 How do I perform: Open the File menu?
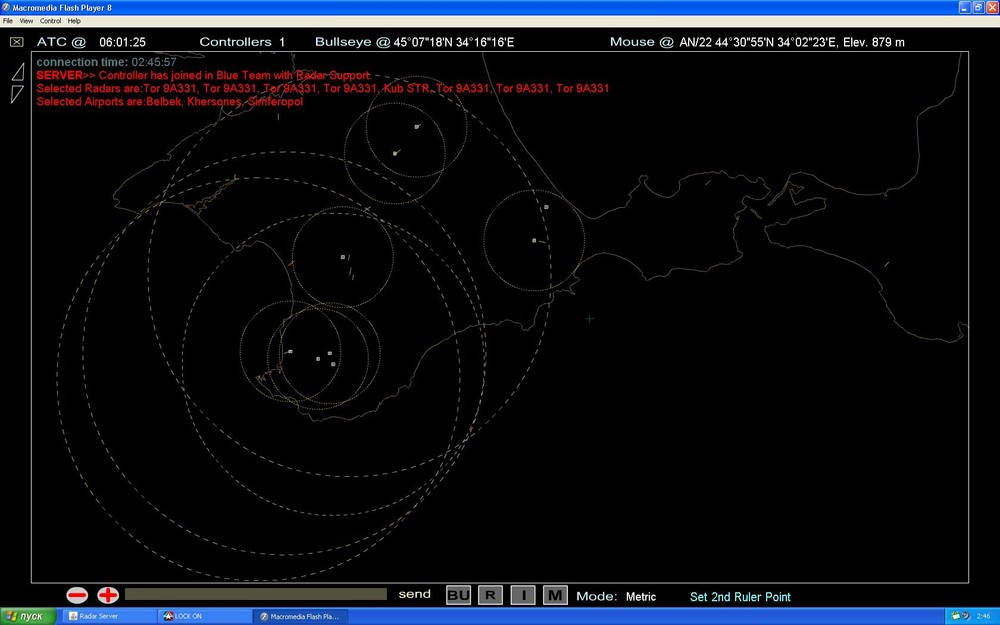(x=8, y=21)
